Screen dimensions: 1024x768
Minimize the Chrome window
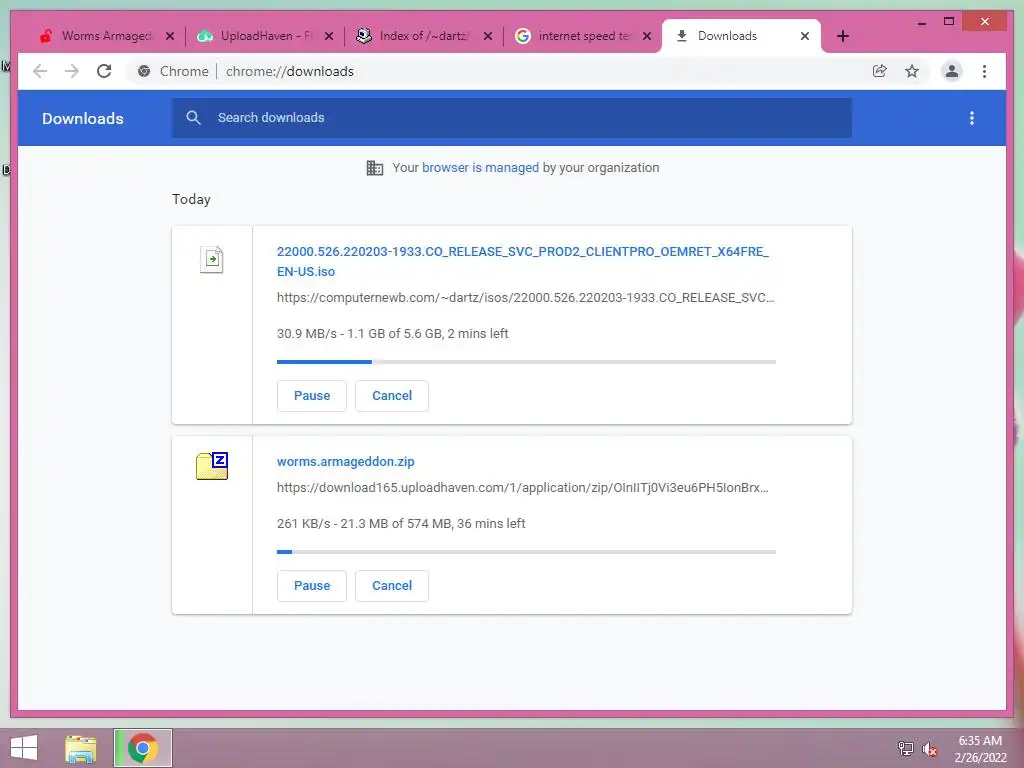click(x=921, y=22)
